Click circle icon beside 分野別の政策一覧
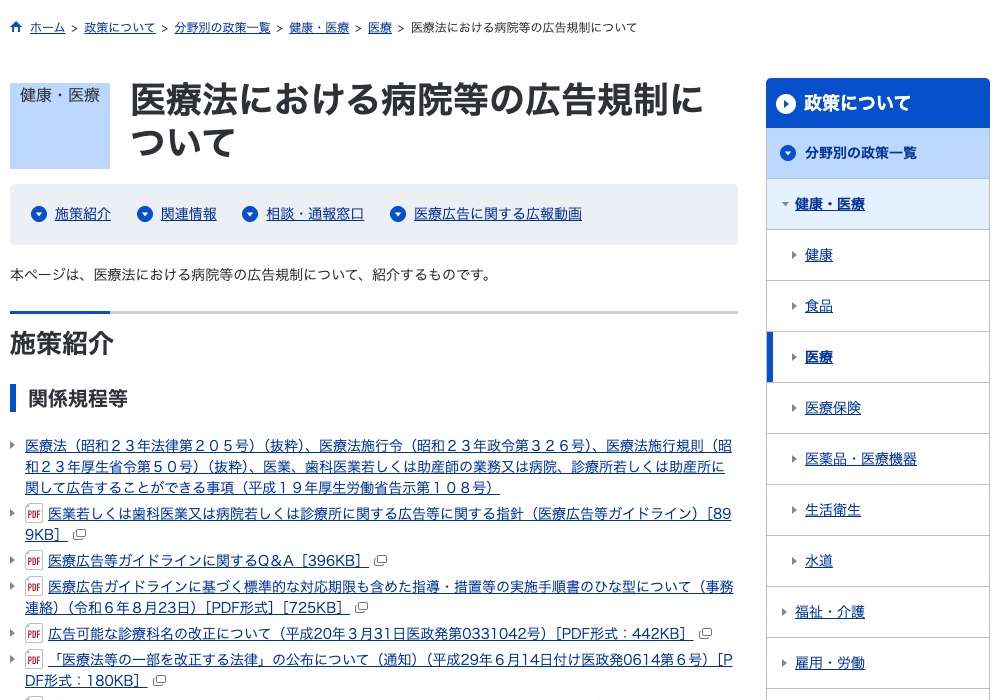 [788, 153]
